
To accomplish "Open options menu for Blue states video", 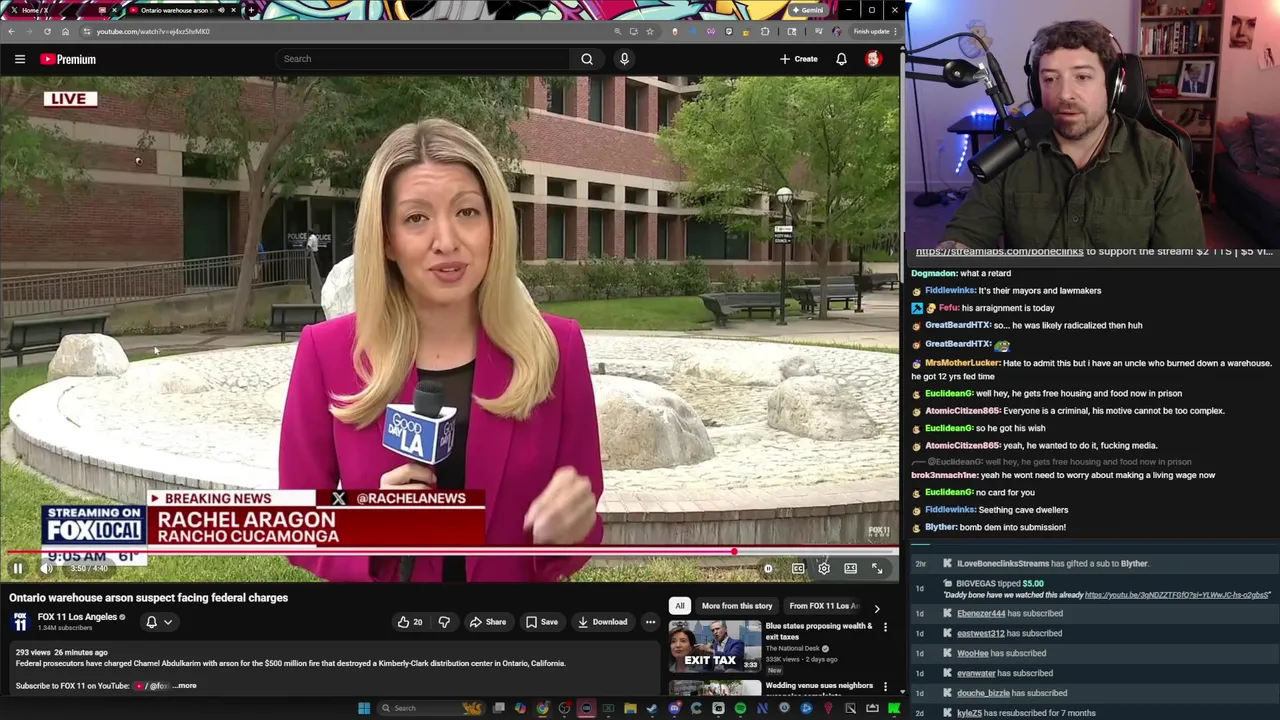I will point(885,627).
